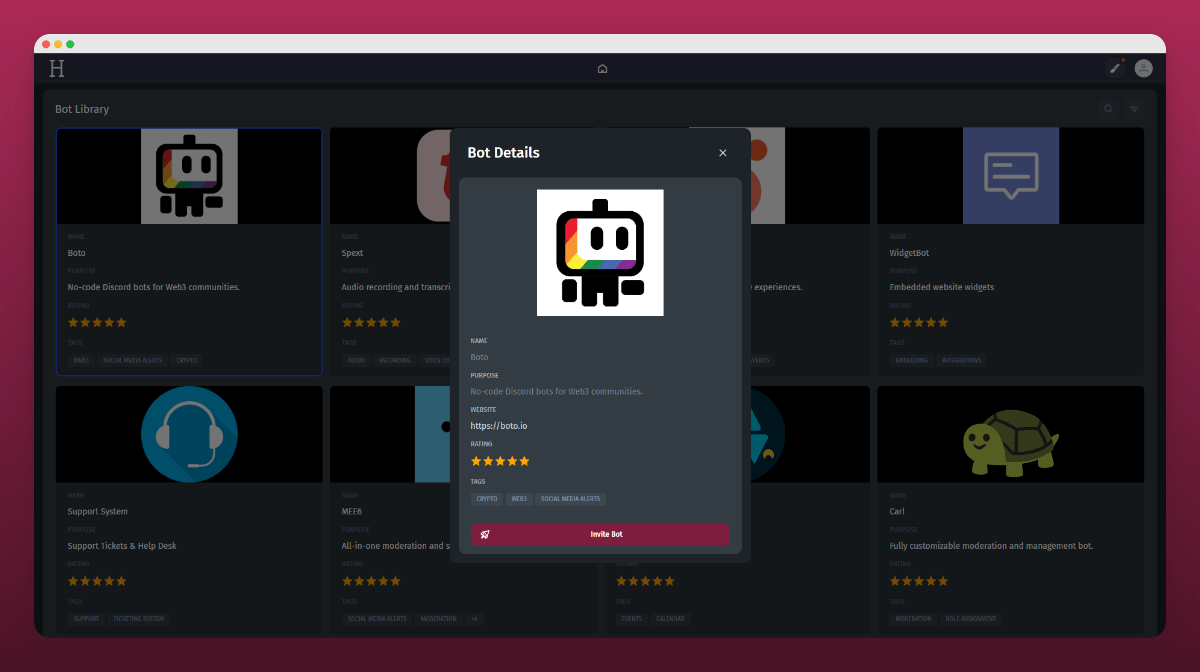Viewport: 1200px width, 672px height.
Task: Click the rocket icon on Invite Bot
Action: (x=485, y=534)
